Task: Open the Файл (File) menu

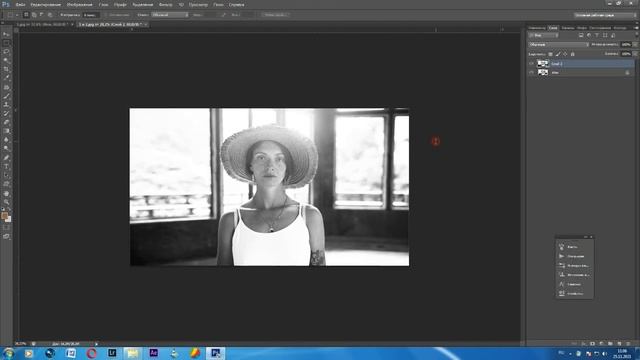Action: click(20, 4)
